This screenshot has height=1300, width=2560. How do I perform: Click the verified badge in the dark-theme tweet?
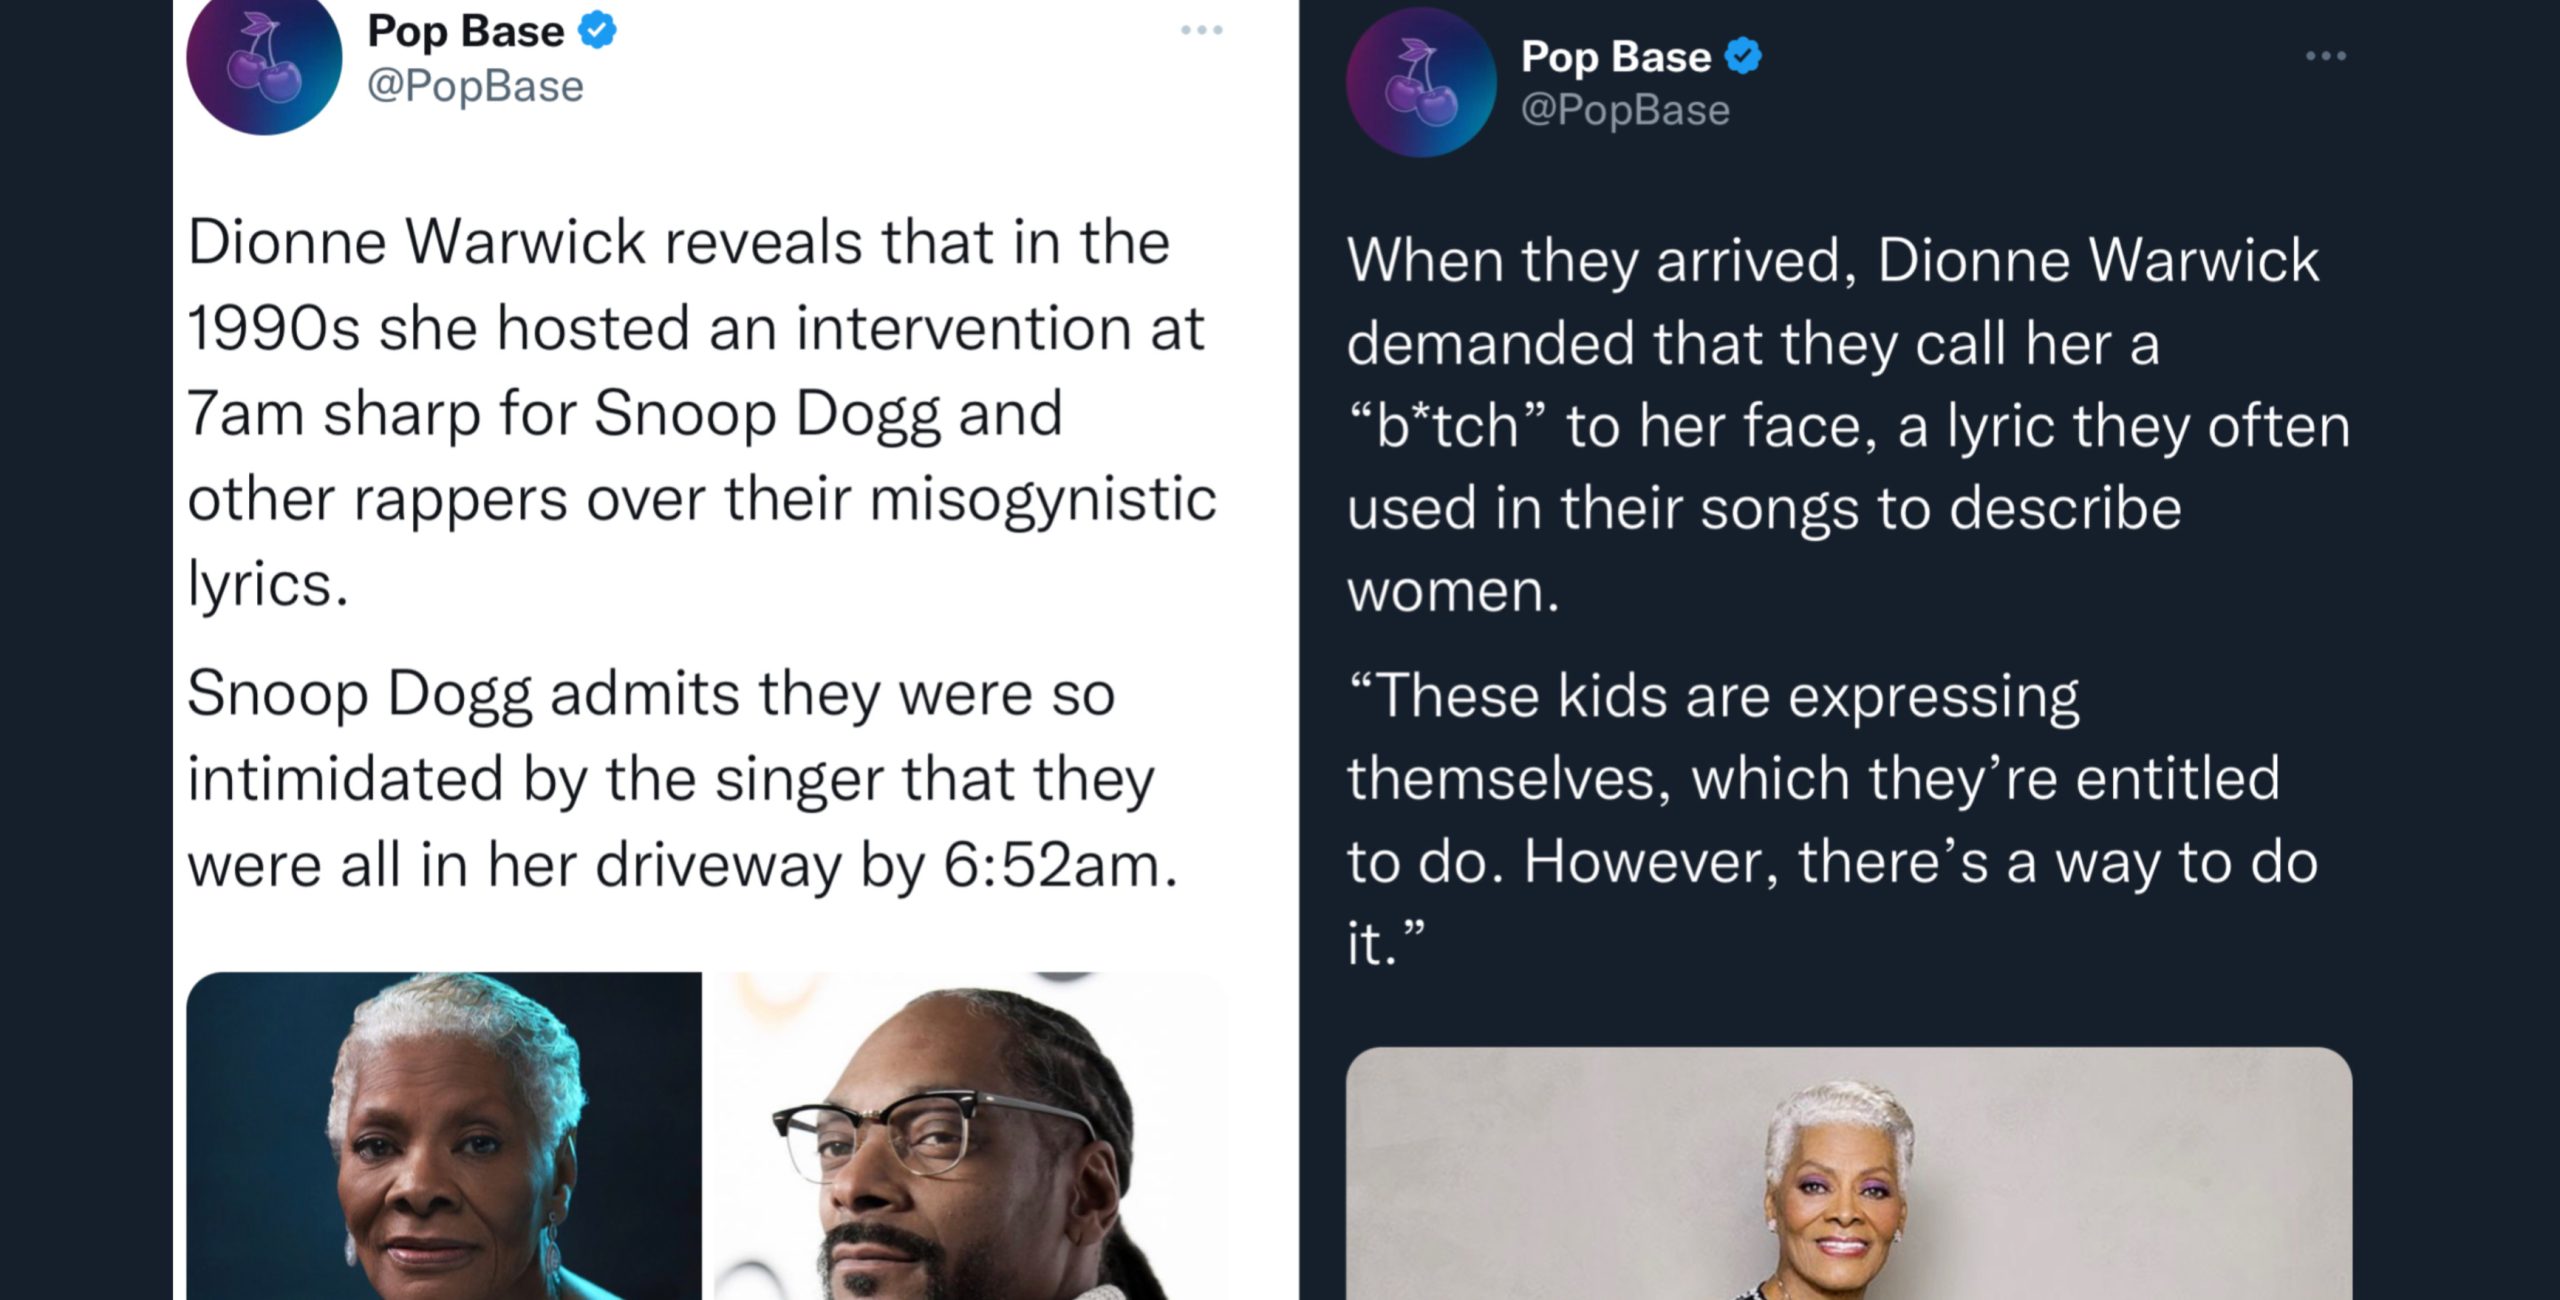[1743, 56]
